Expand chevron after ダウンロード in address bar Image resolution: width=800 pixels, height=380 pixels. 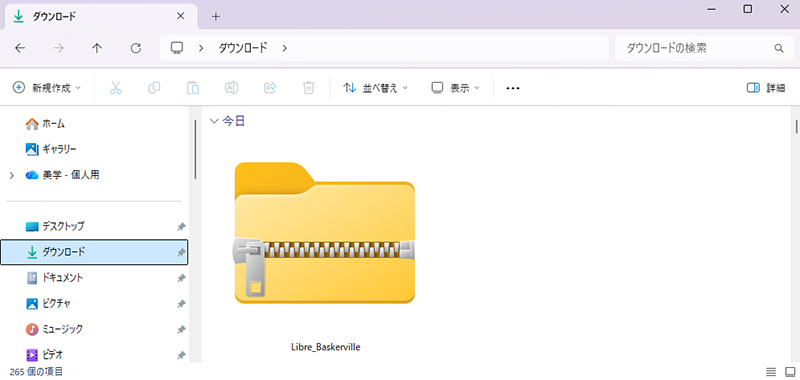(285, 48)
